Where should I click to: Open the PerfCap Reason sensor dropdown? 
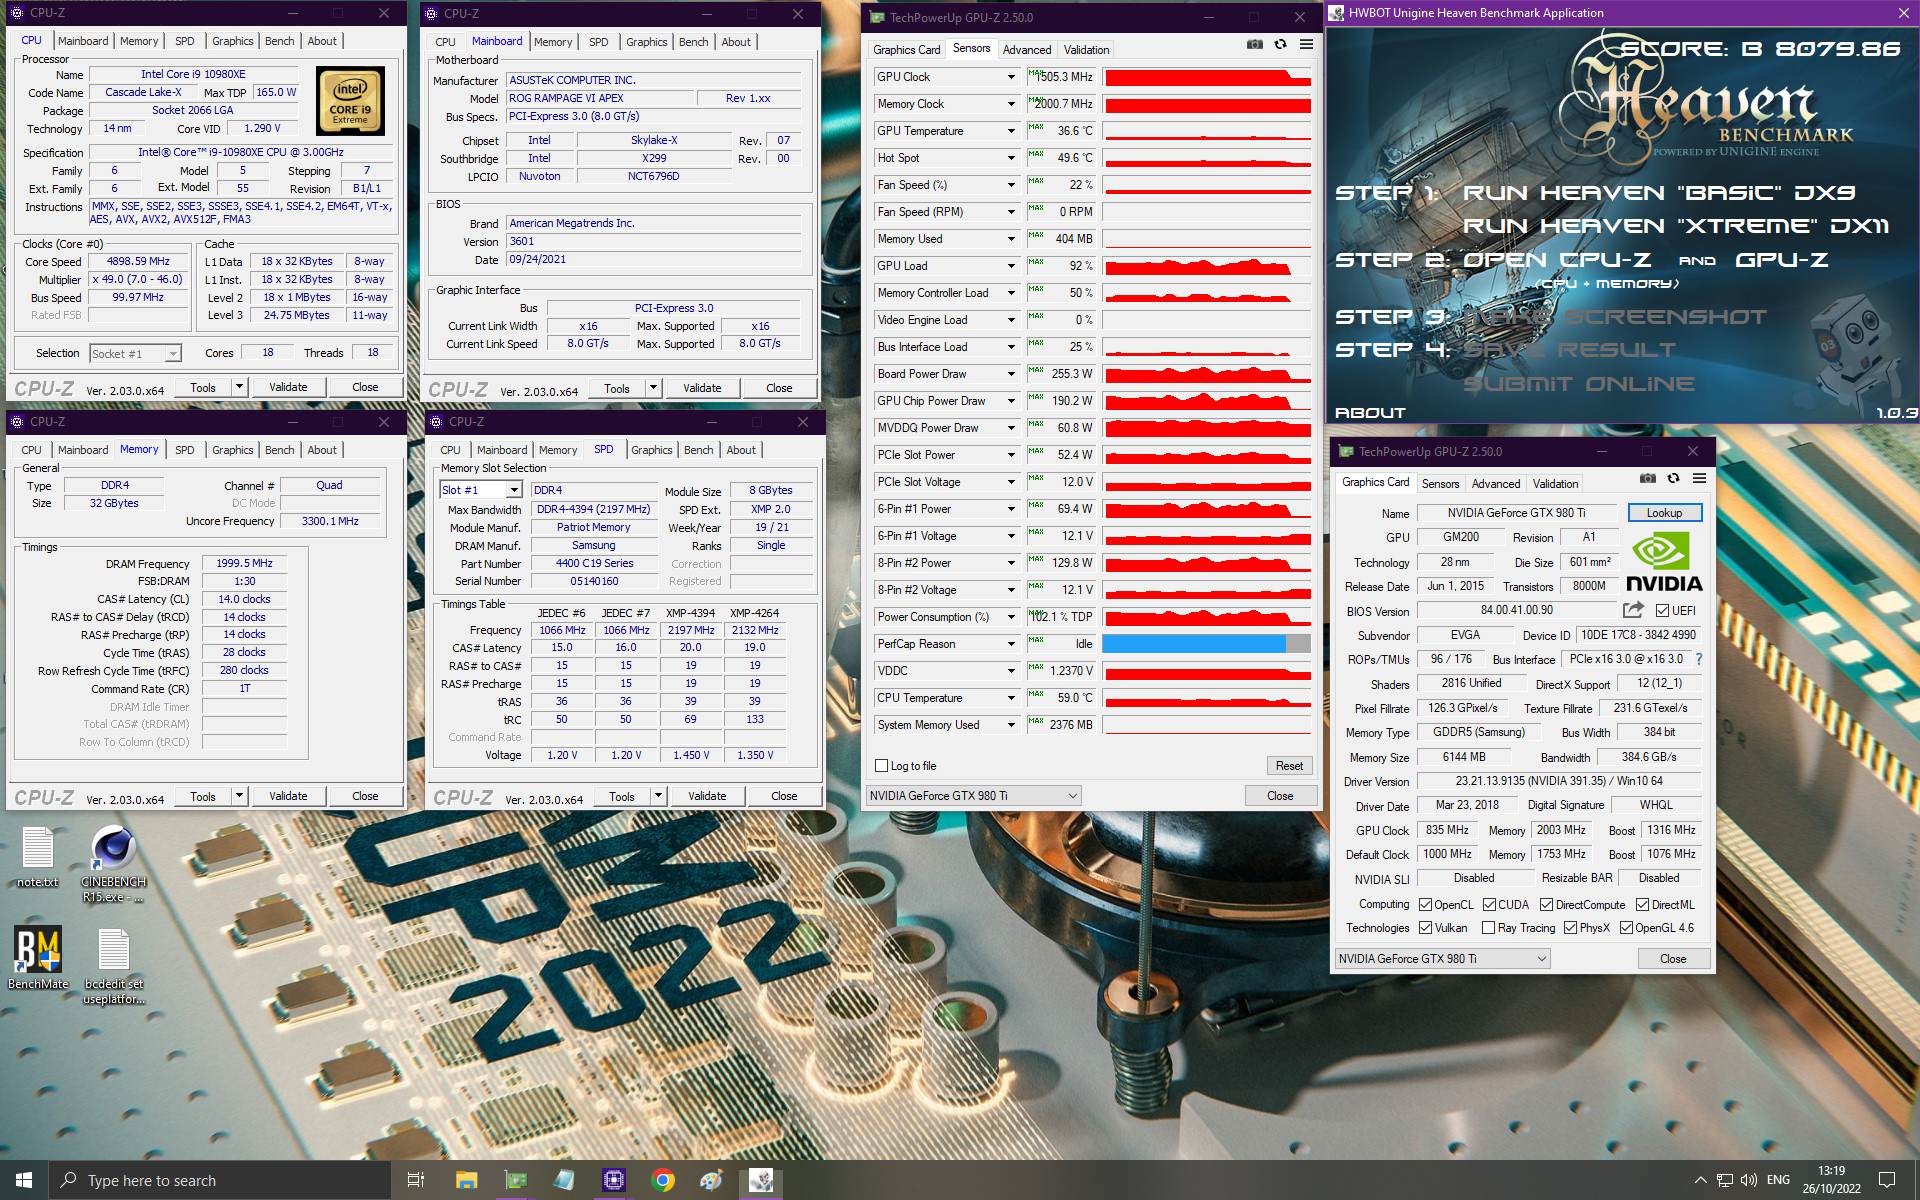click(1011, 644)
